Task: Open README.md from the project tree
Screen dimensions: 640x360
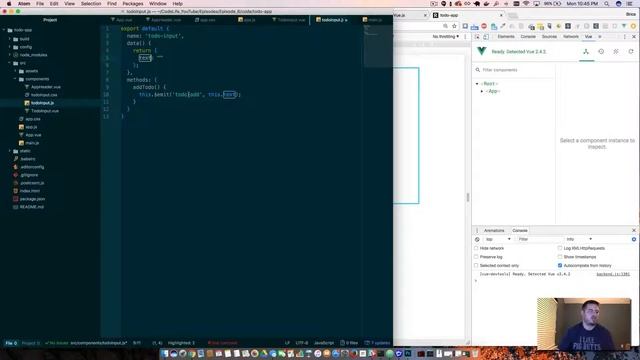Action: [31, 207]
